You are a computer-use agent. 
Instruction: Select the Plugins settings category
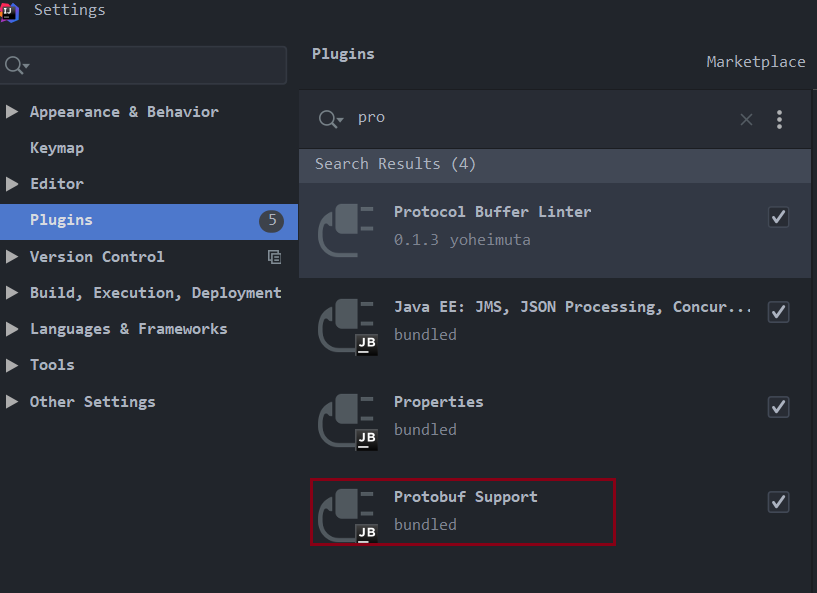click(x=61, y=220)
